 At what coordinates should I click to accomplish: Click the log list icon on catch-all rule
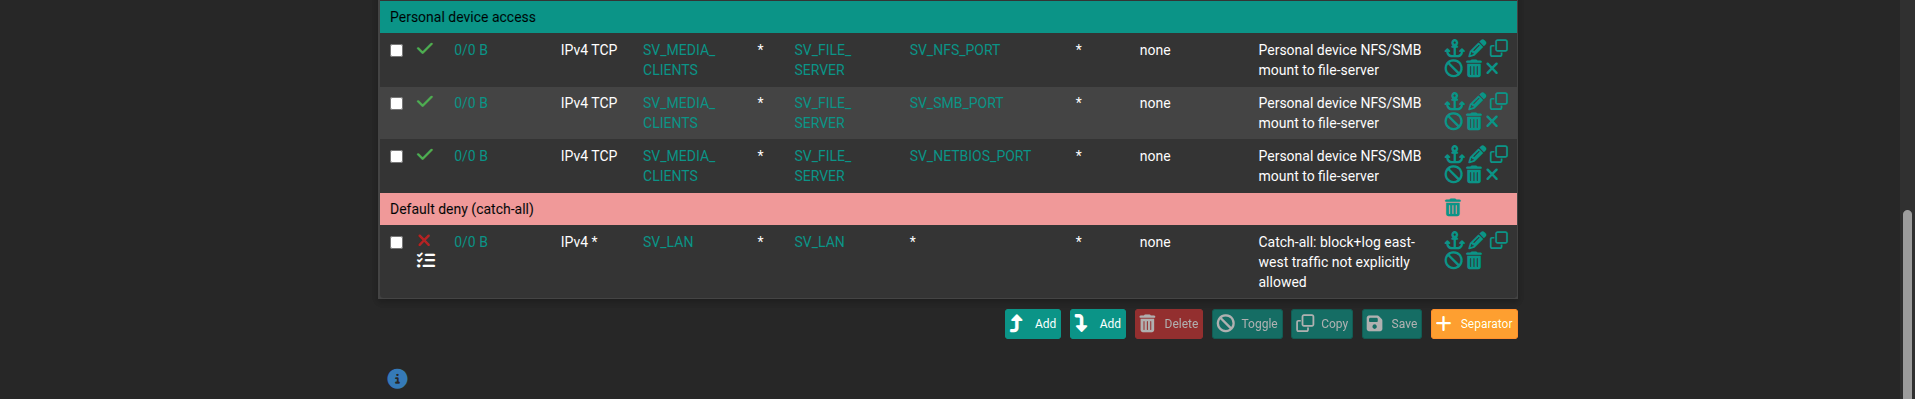pyautogui.click(x=426, y=260)
